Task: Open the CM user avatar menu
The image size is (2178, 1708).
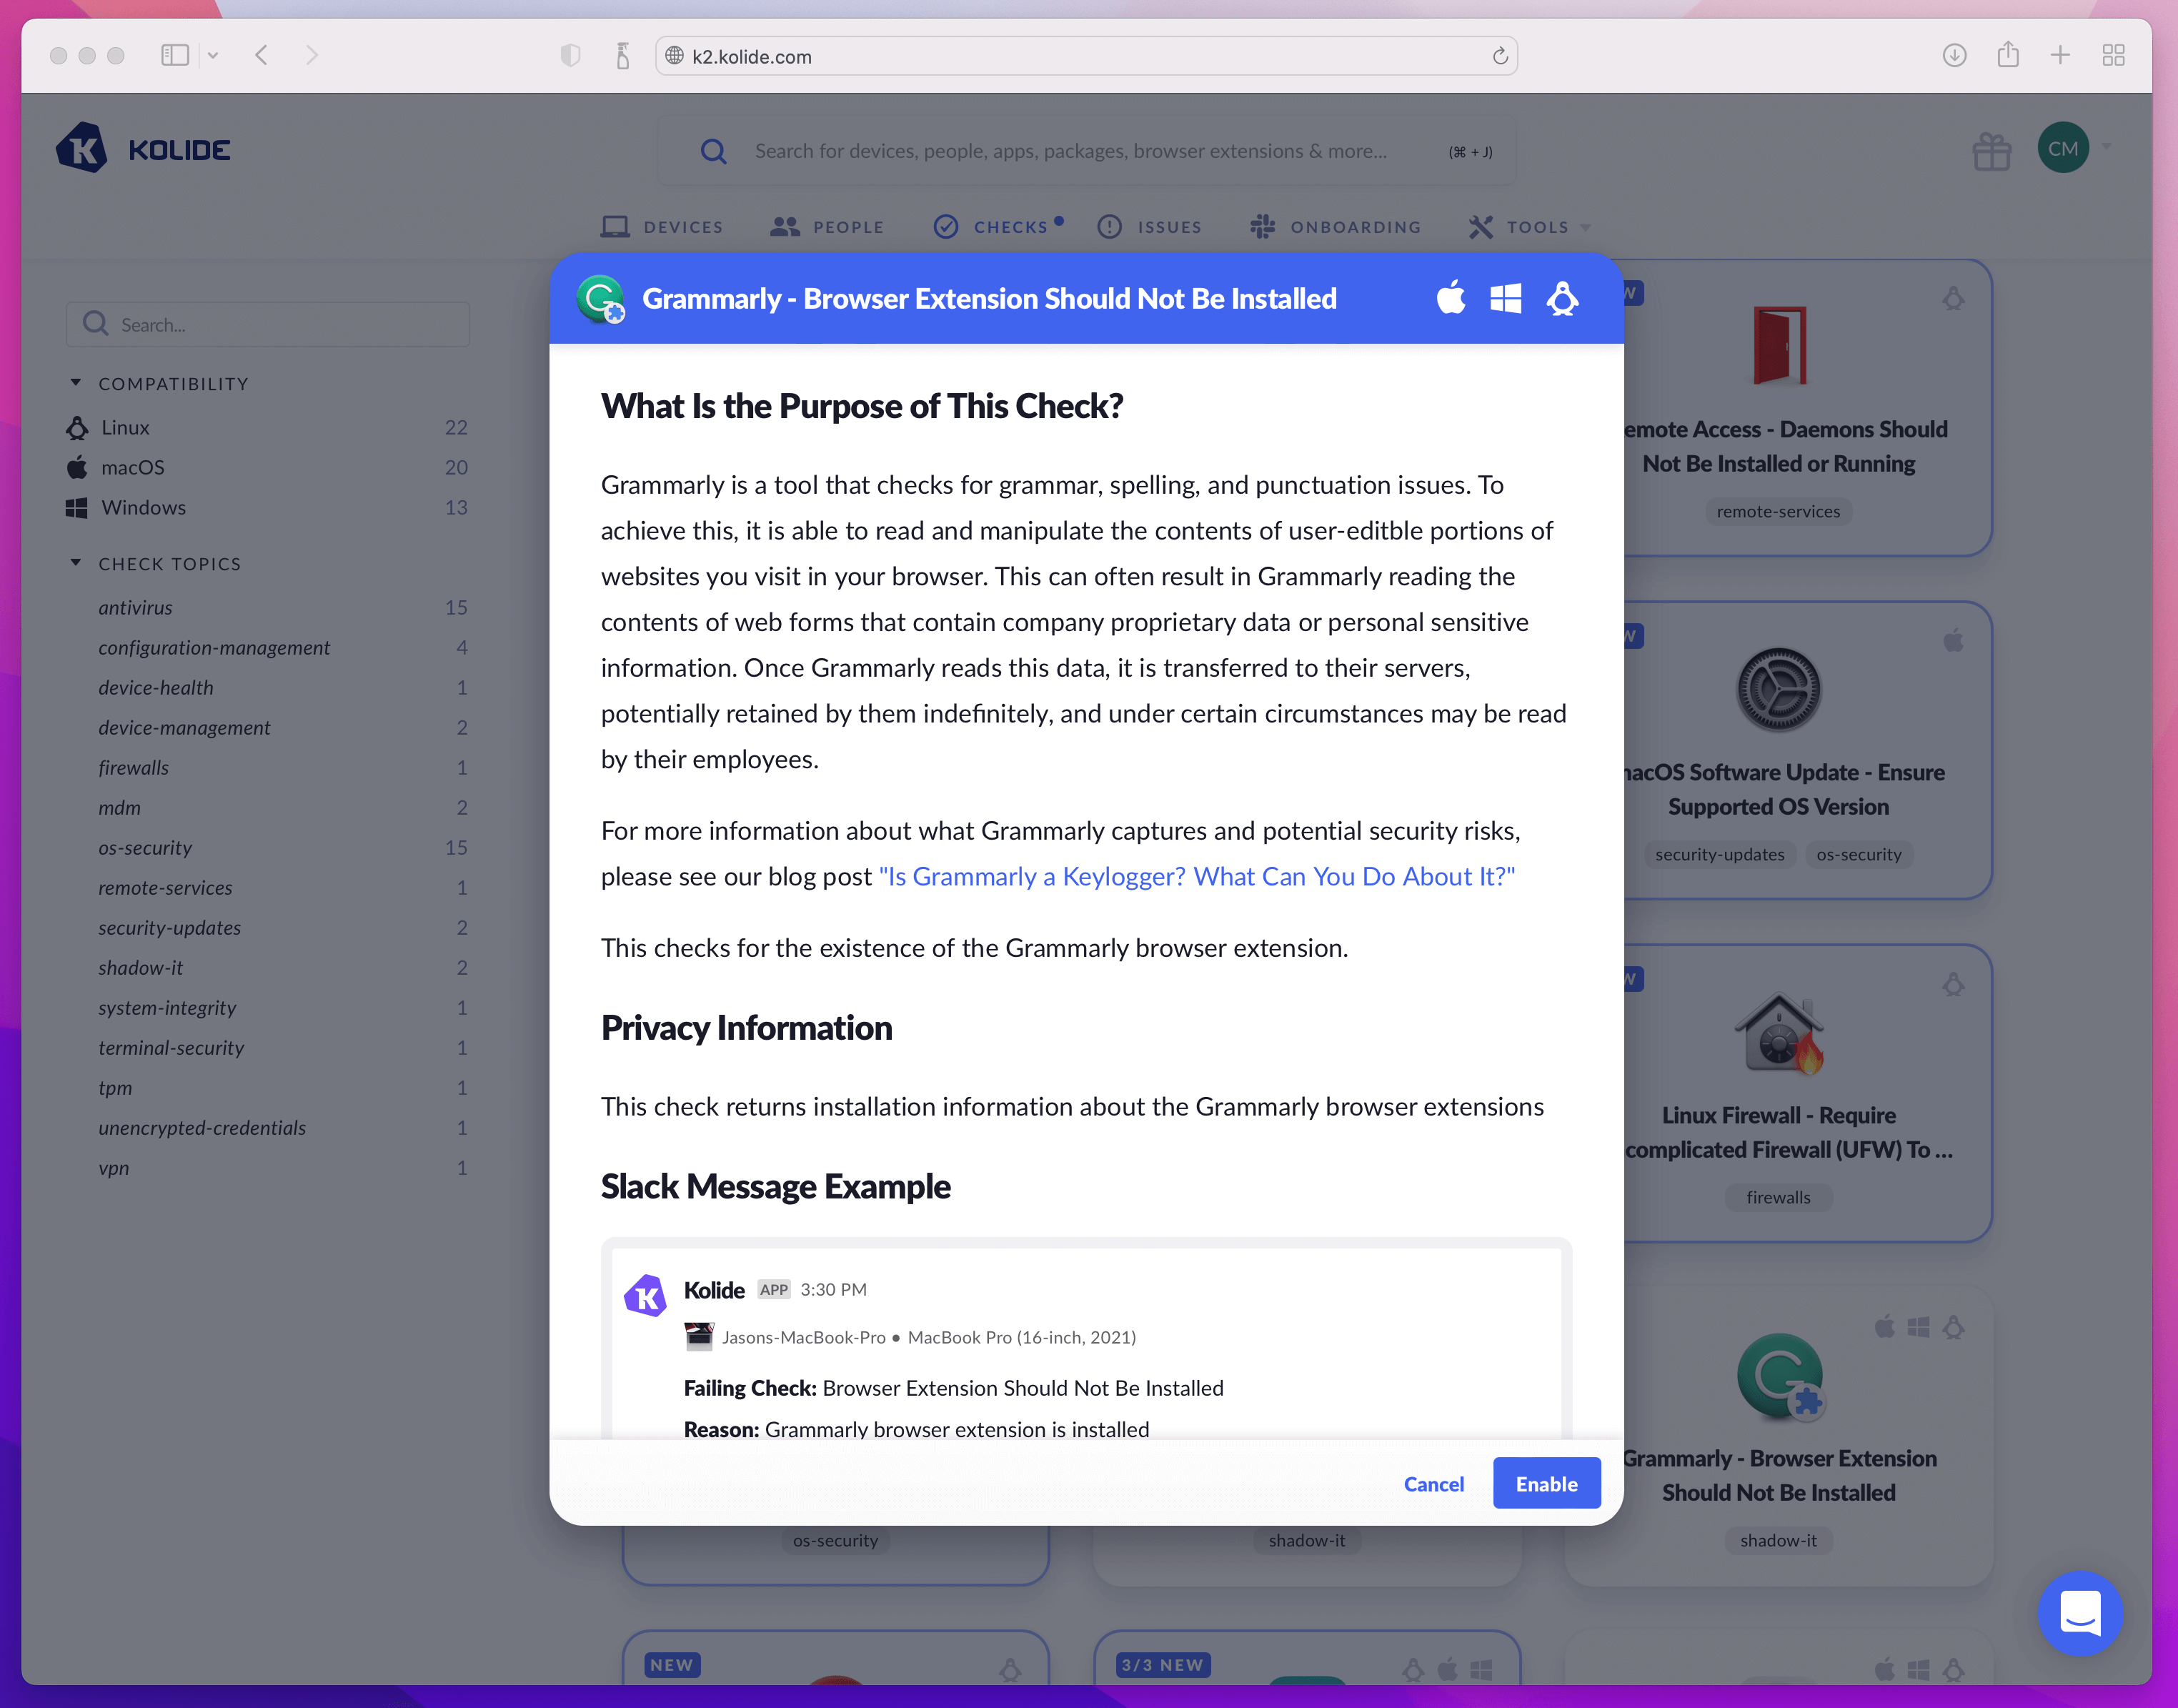Action: (x=2063, y=149)
